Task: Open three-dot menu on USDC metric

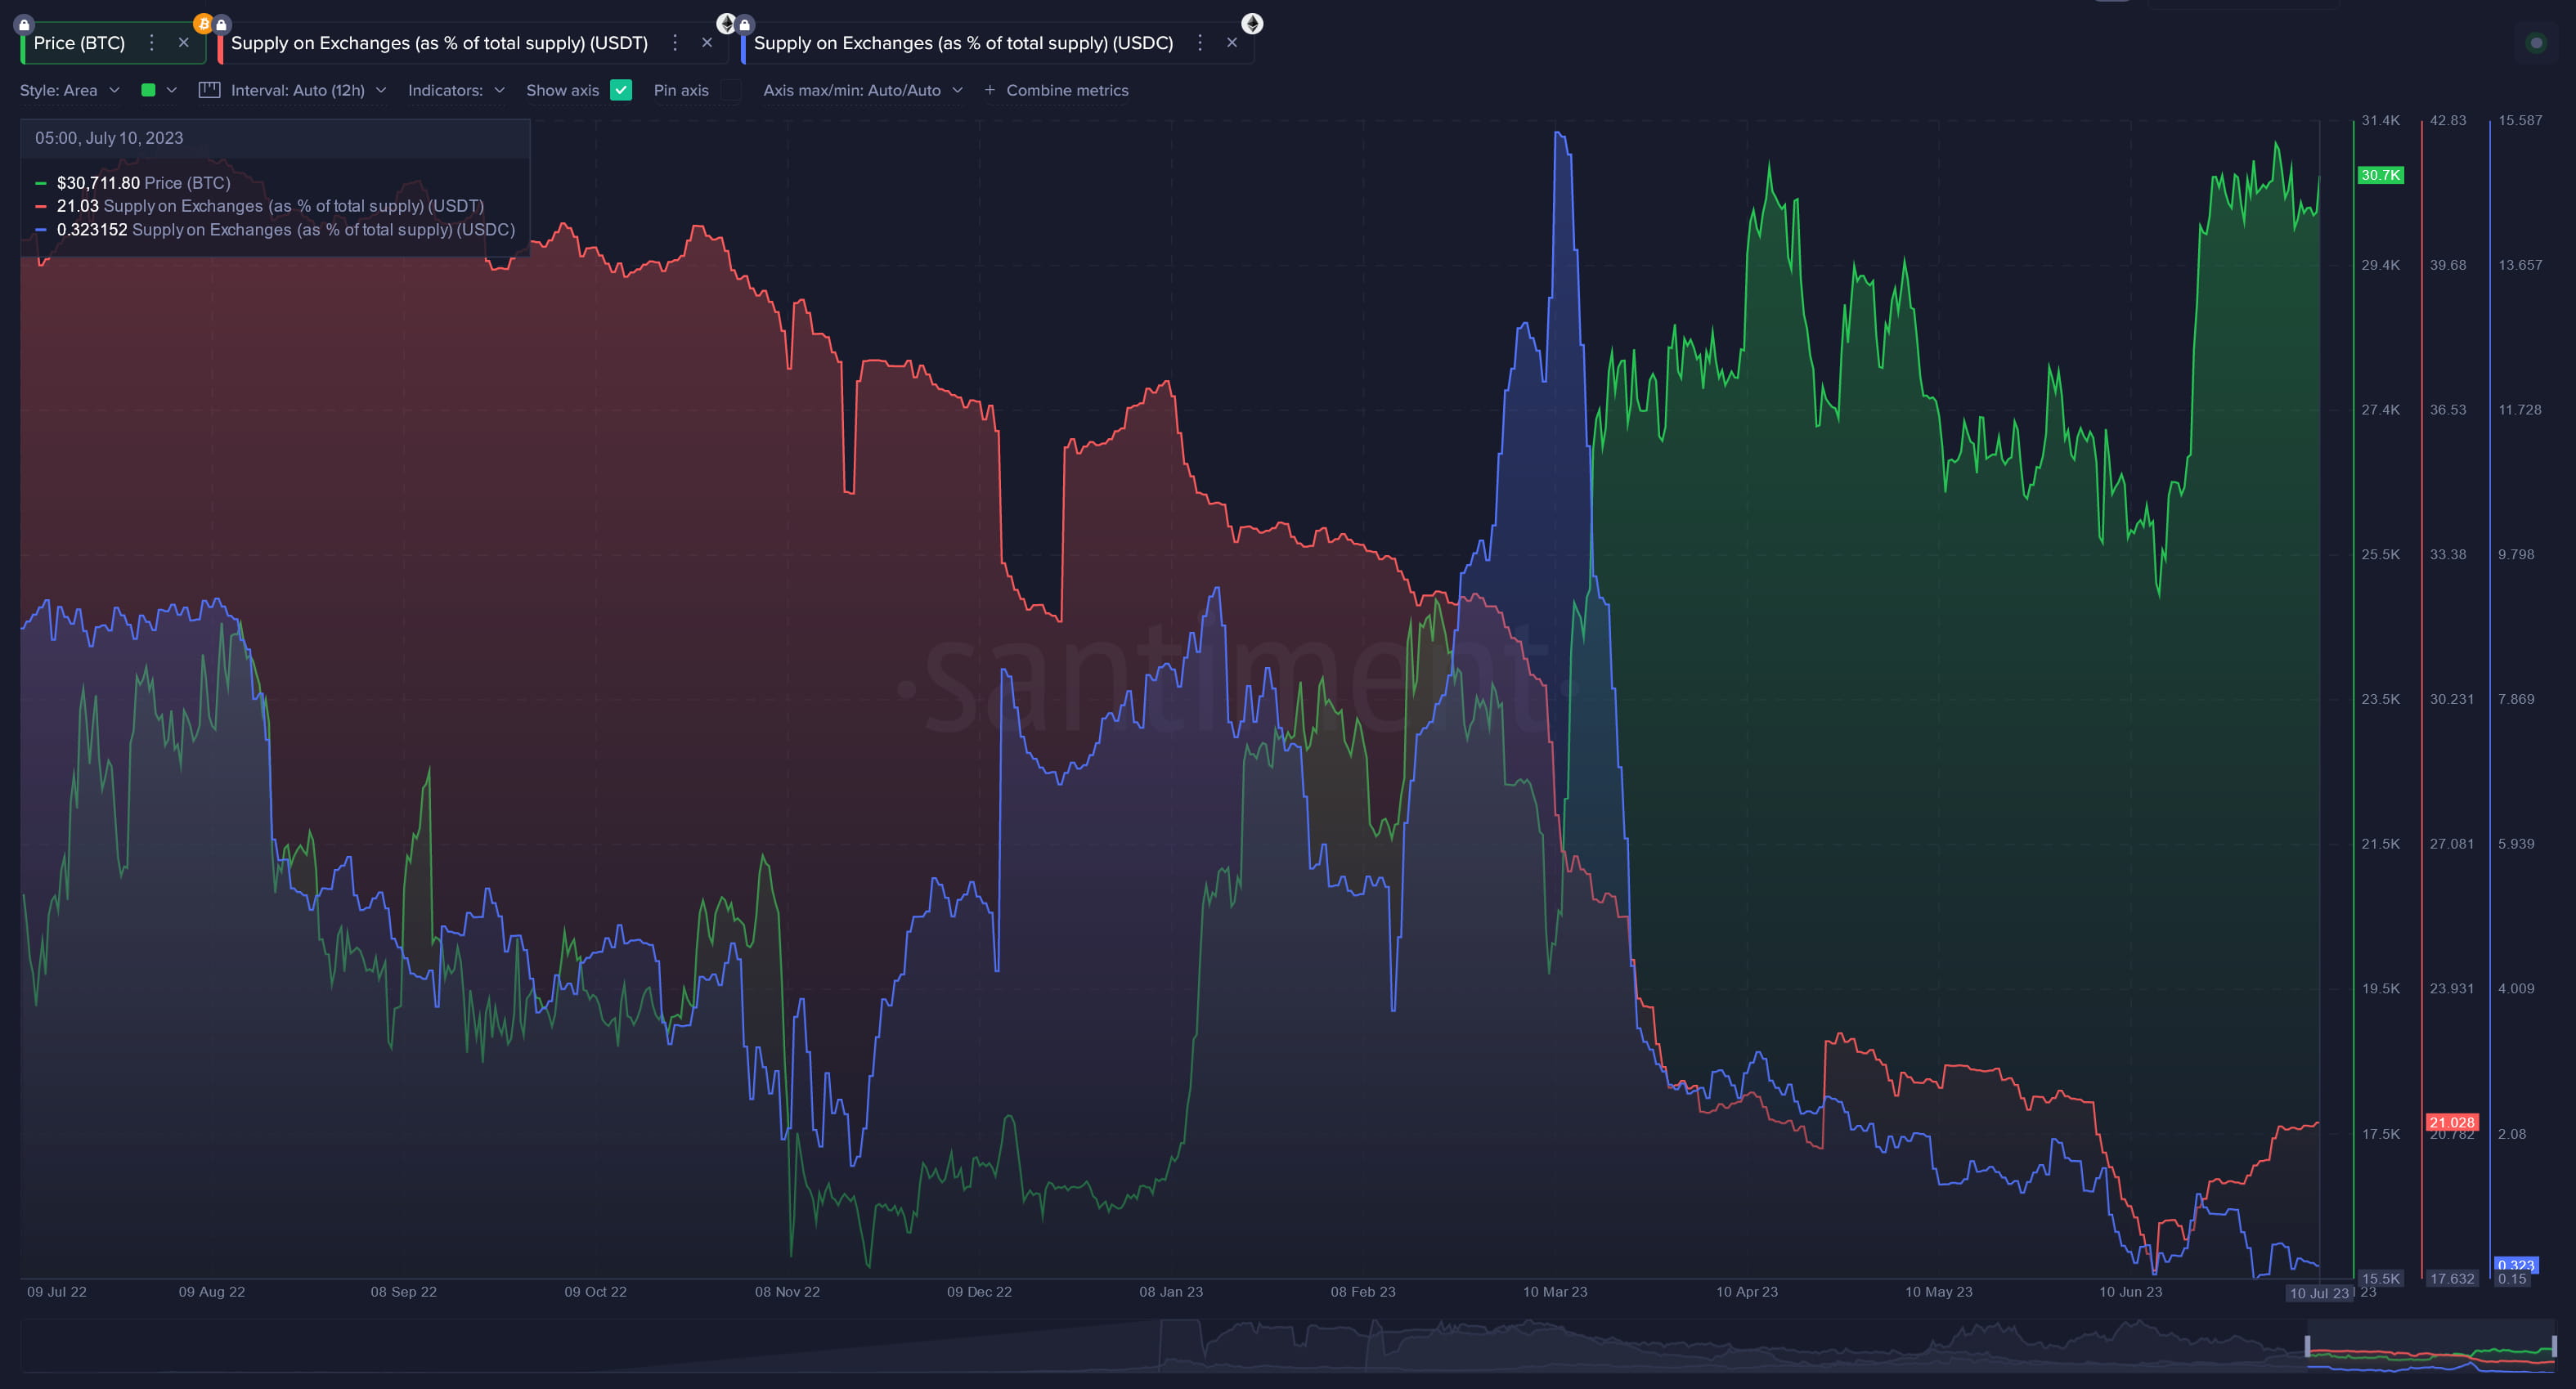Action: click(x=1200, y=43)
